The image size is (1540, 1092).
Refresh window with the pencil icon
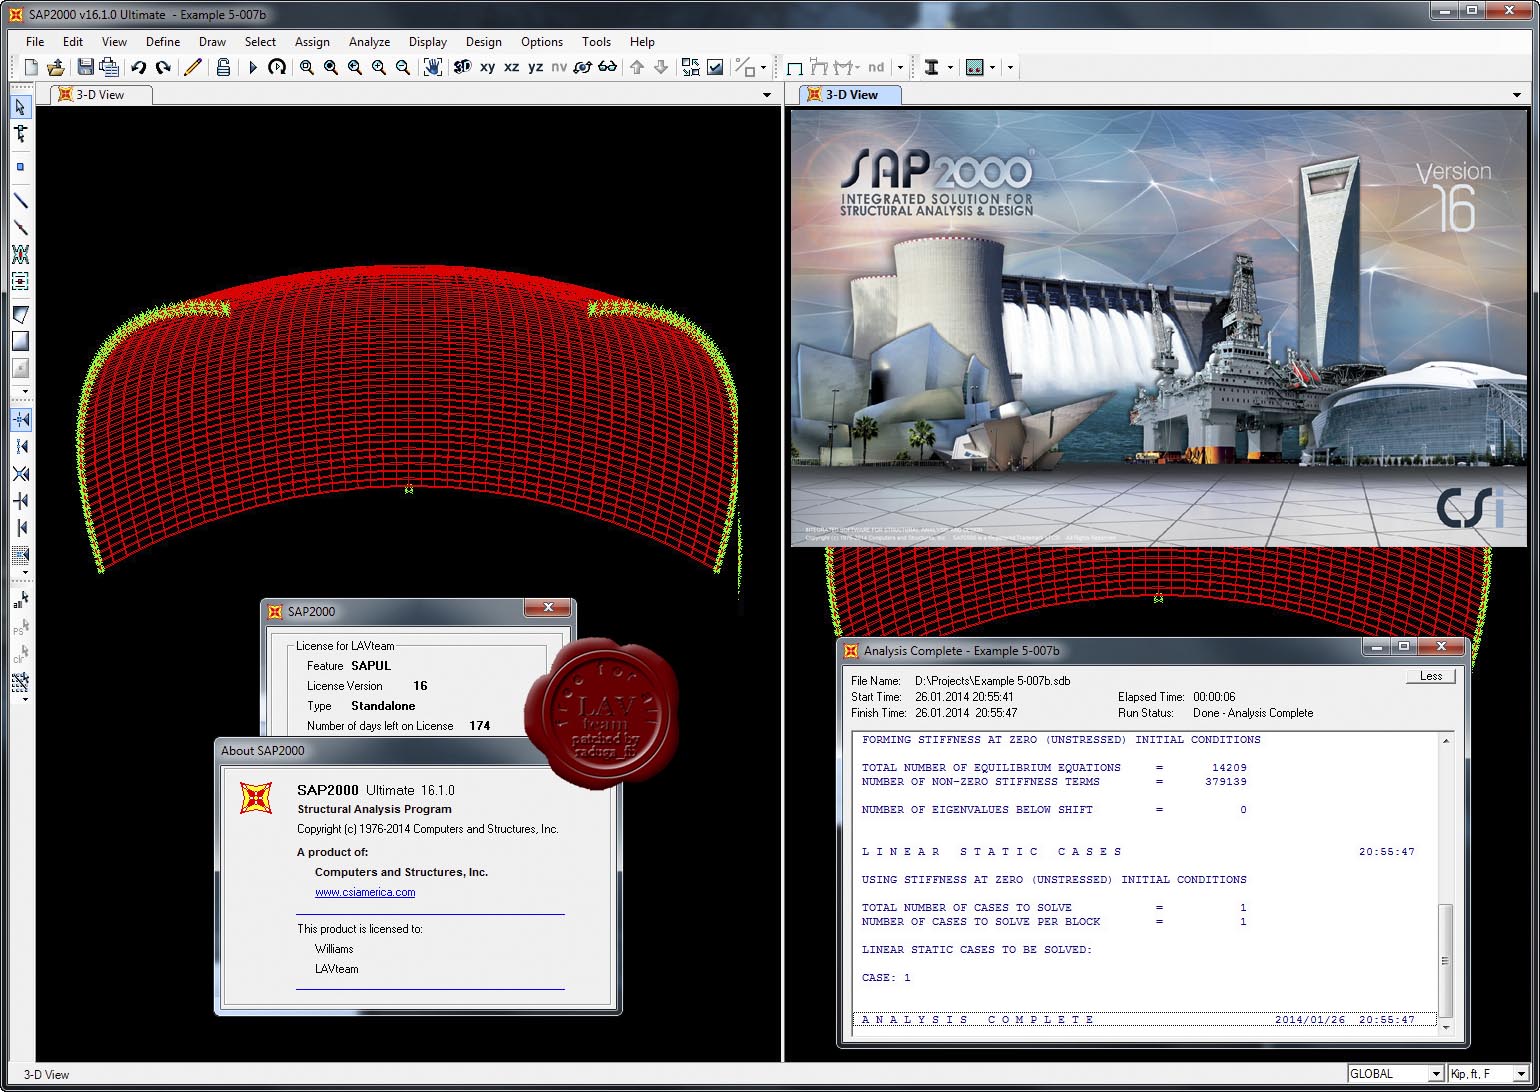point(193,67)
